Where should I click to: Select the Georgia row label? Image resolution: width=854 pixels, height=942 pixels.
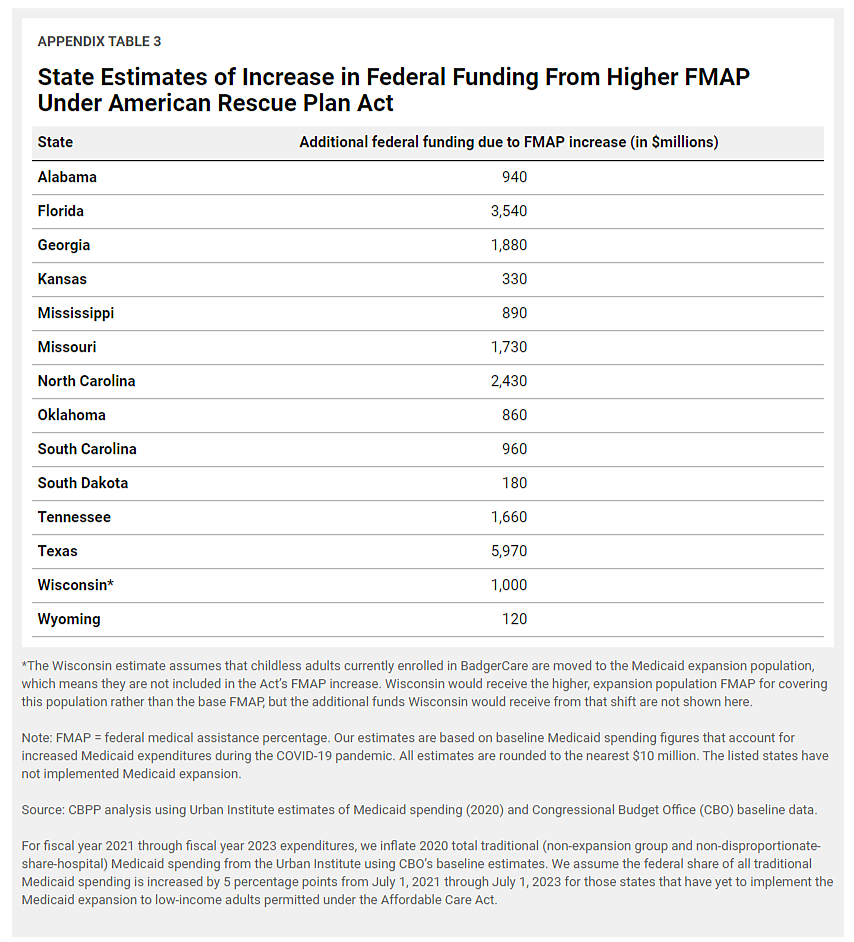tap(64, 245)
